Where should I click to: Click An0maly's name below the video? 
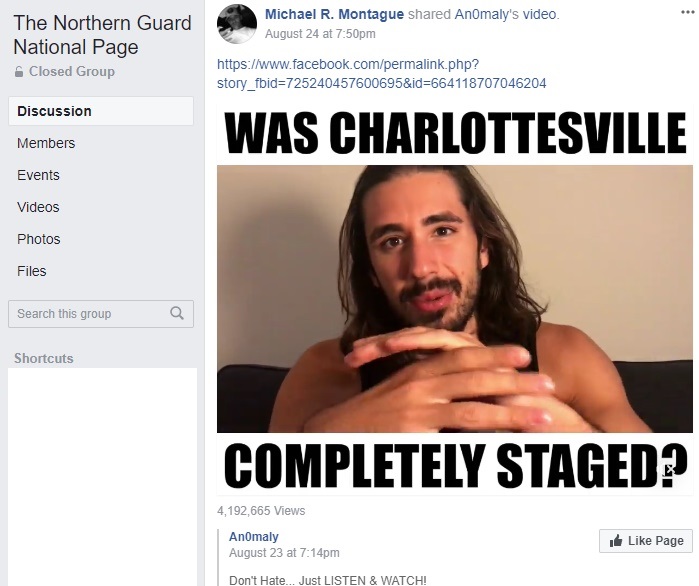click(x=254, y=537)
